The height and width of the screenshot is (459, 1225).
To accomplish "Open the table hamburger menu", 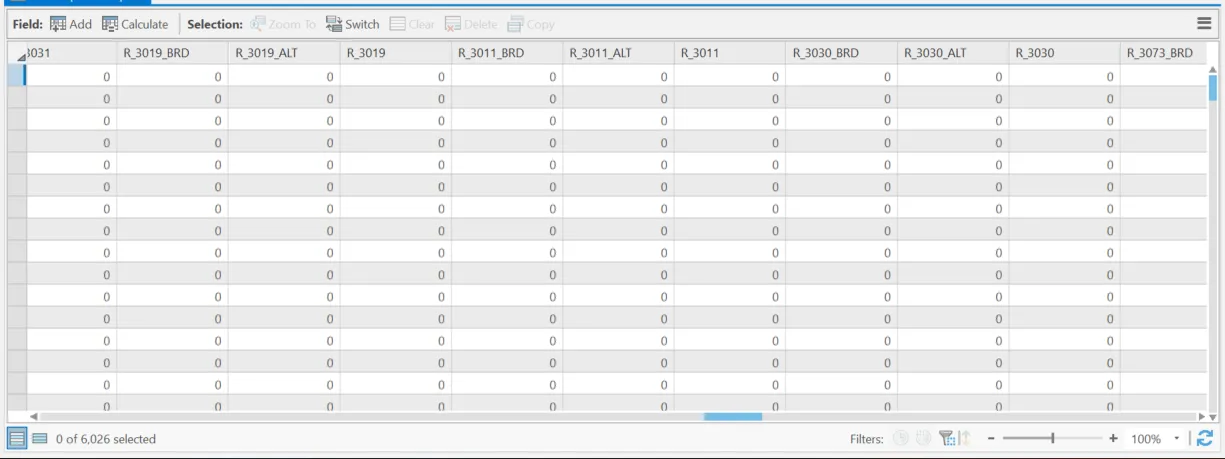I will click(1204, 24).
